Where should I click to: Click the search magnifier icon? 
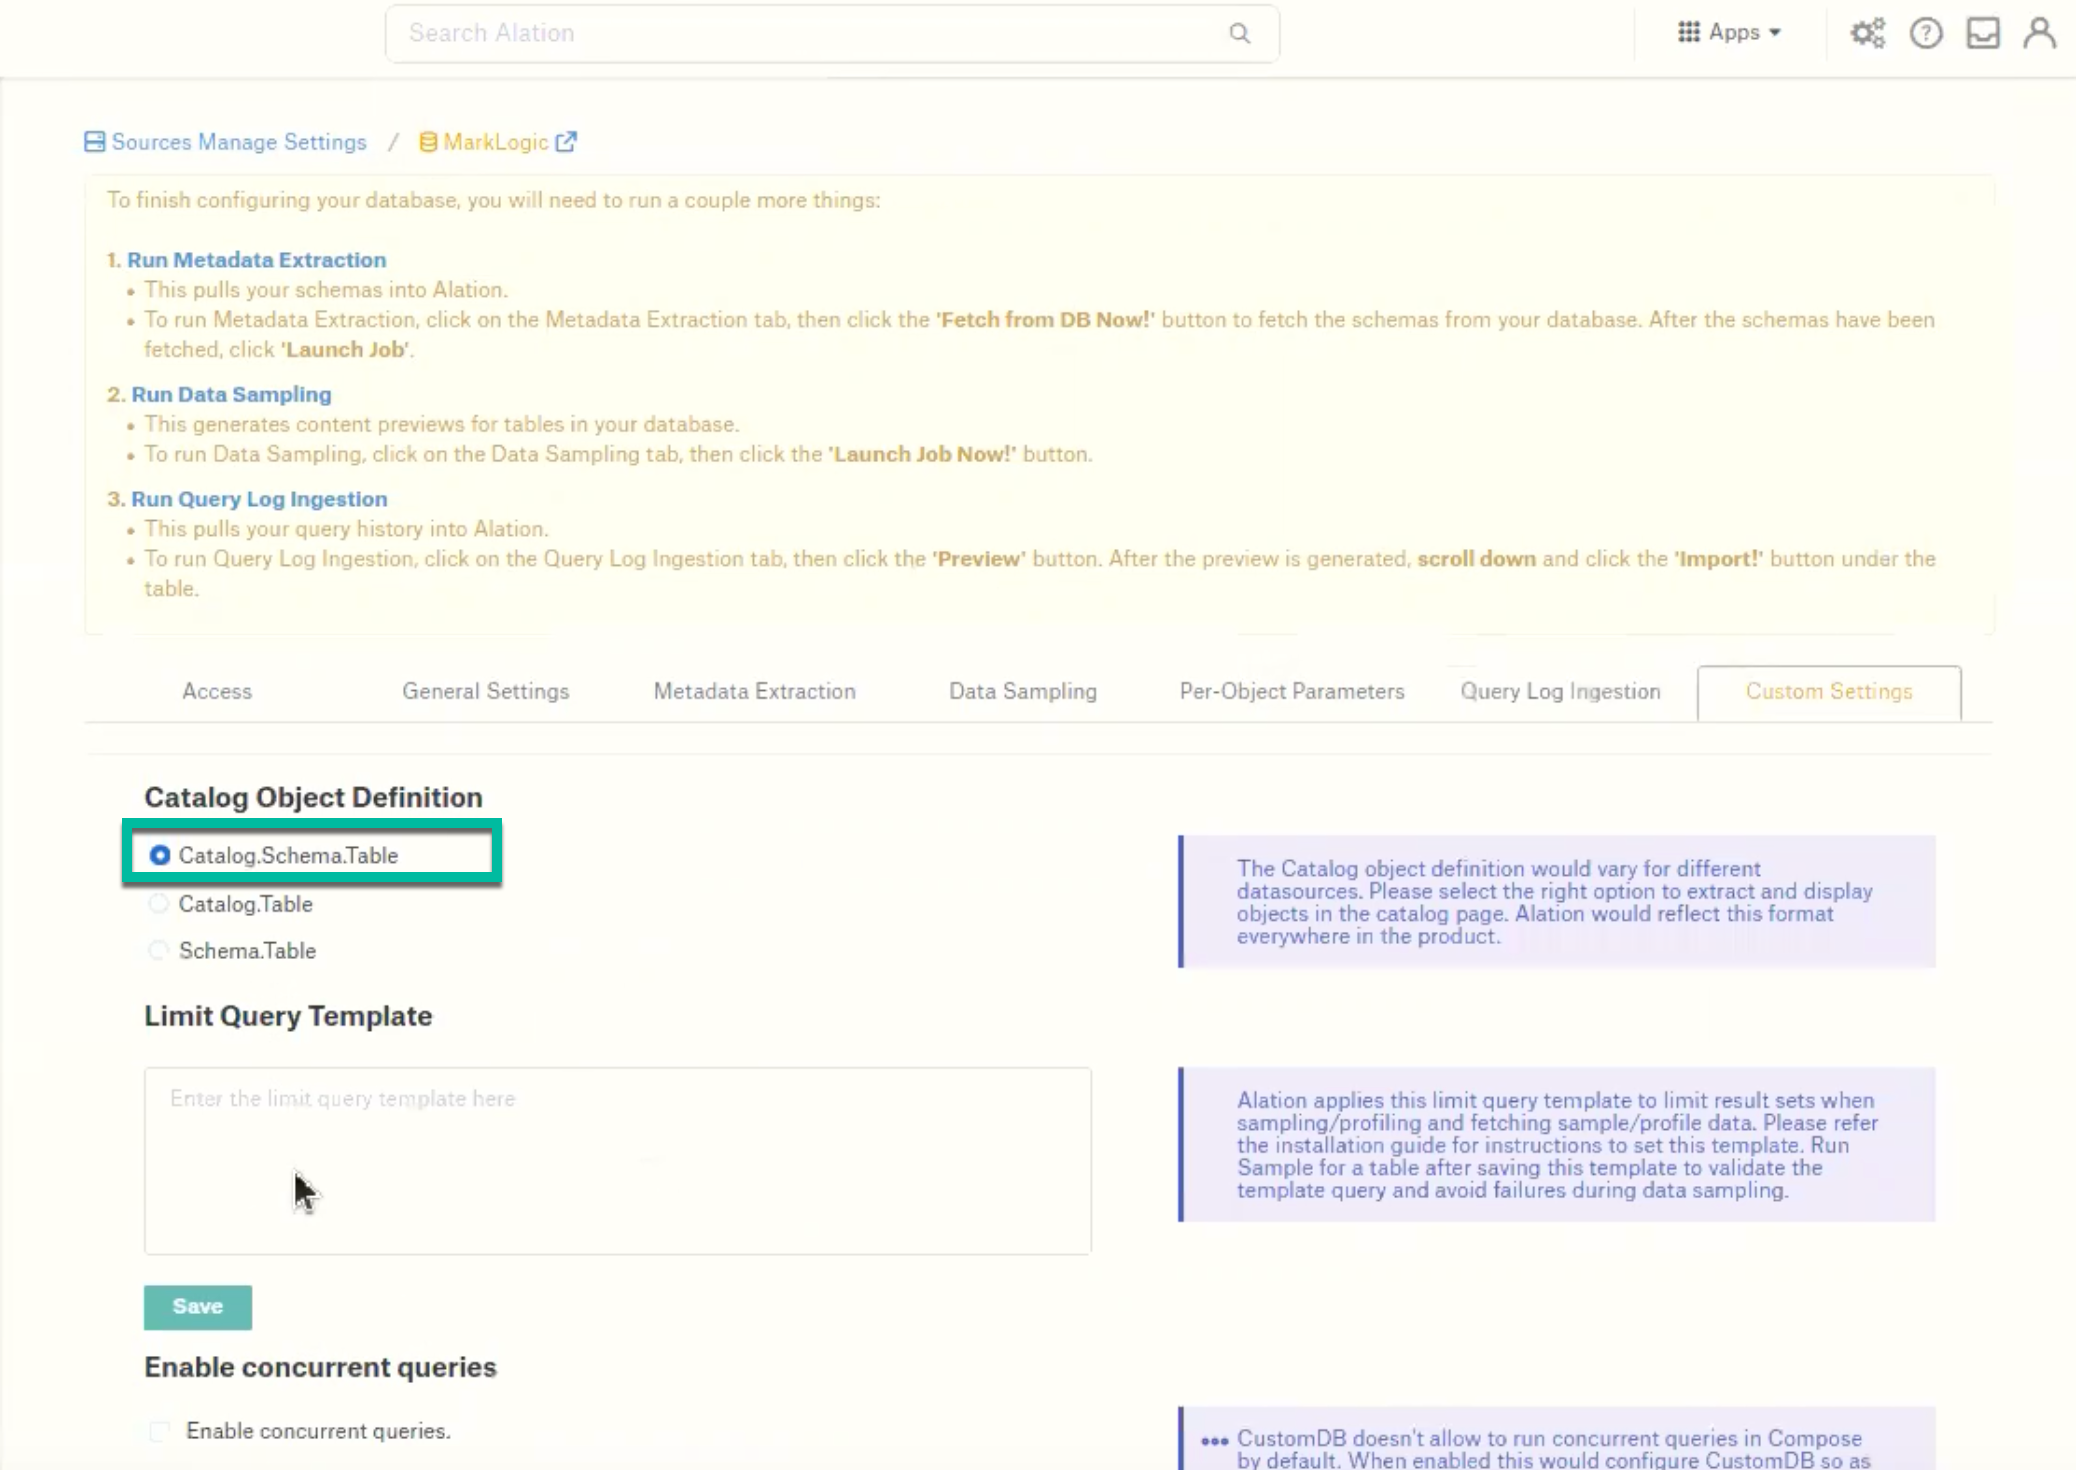[x=1239, y=32]
